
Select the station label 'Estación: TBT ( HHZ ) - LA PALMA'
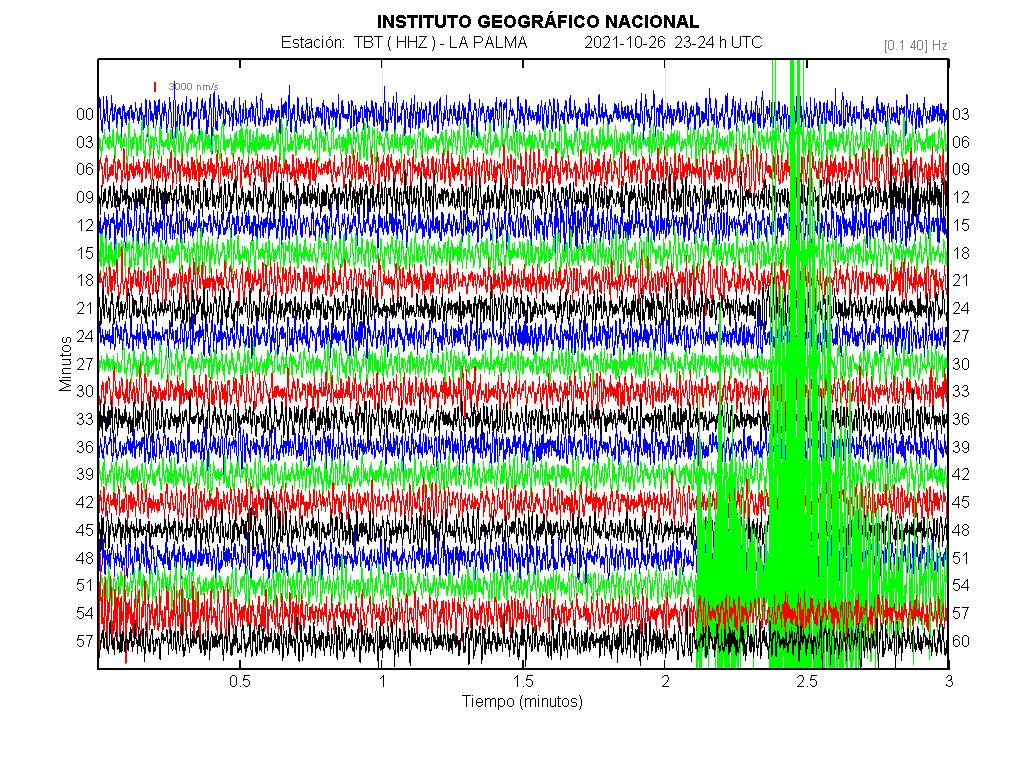404,43
